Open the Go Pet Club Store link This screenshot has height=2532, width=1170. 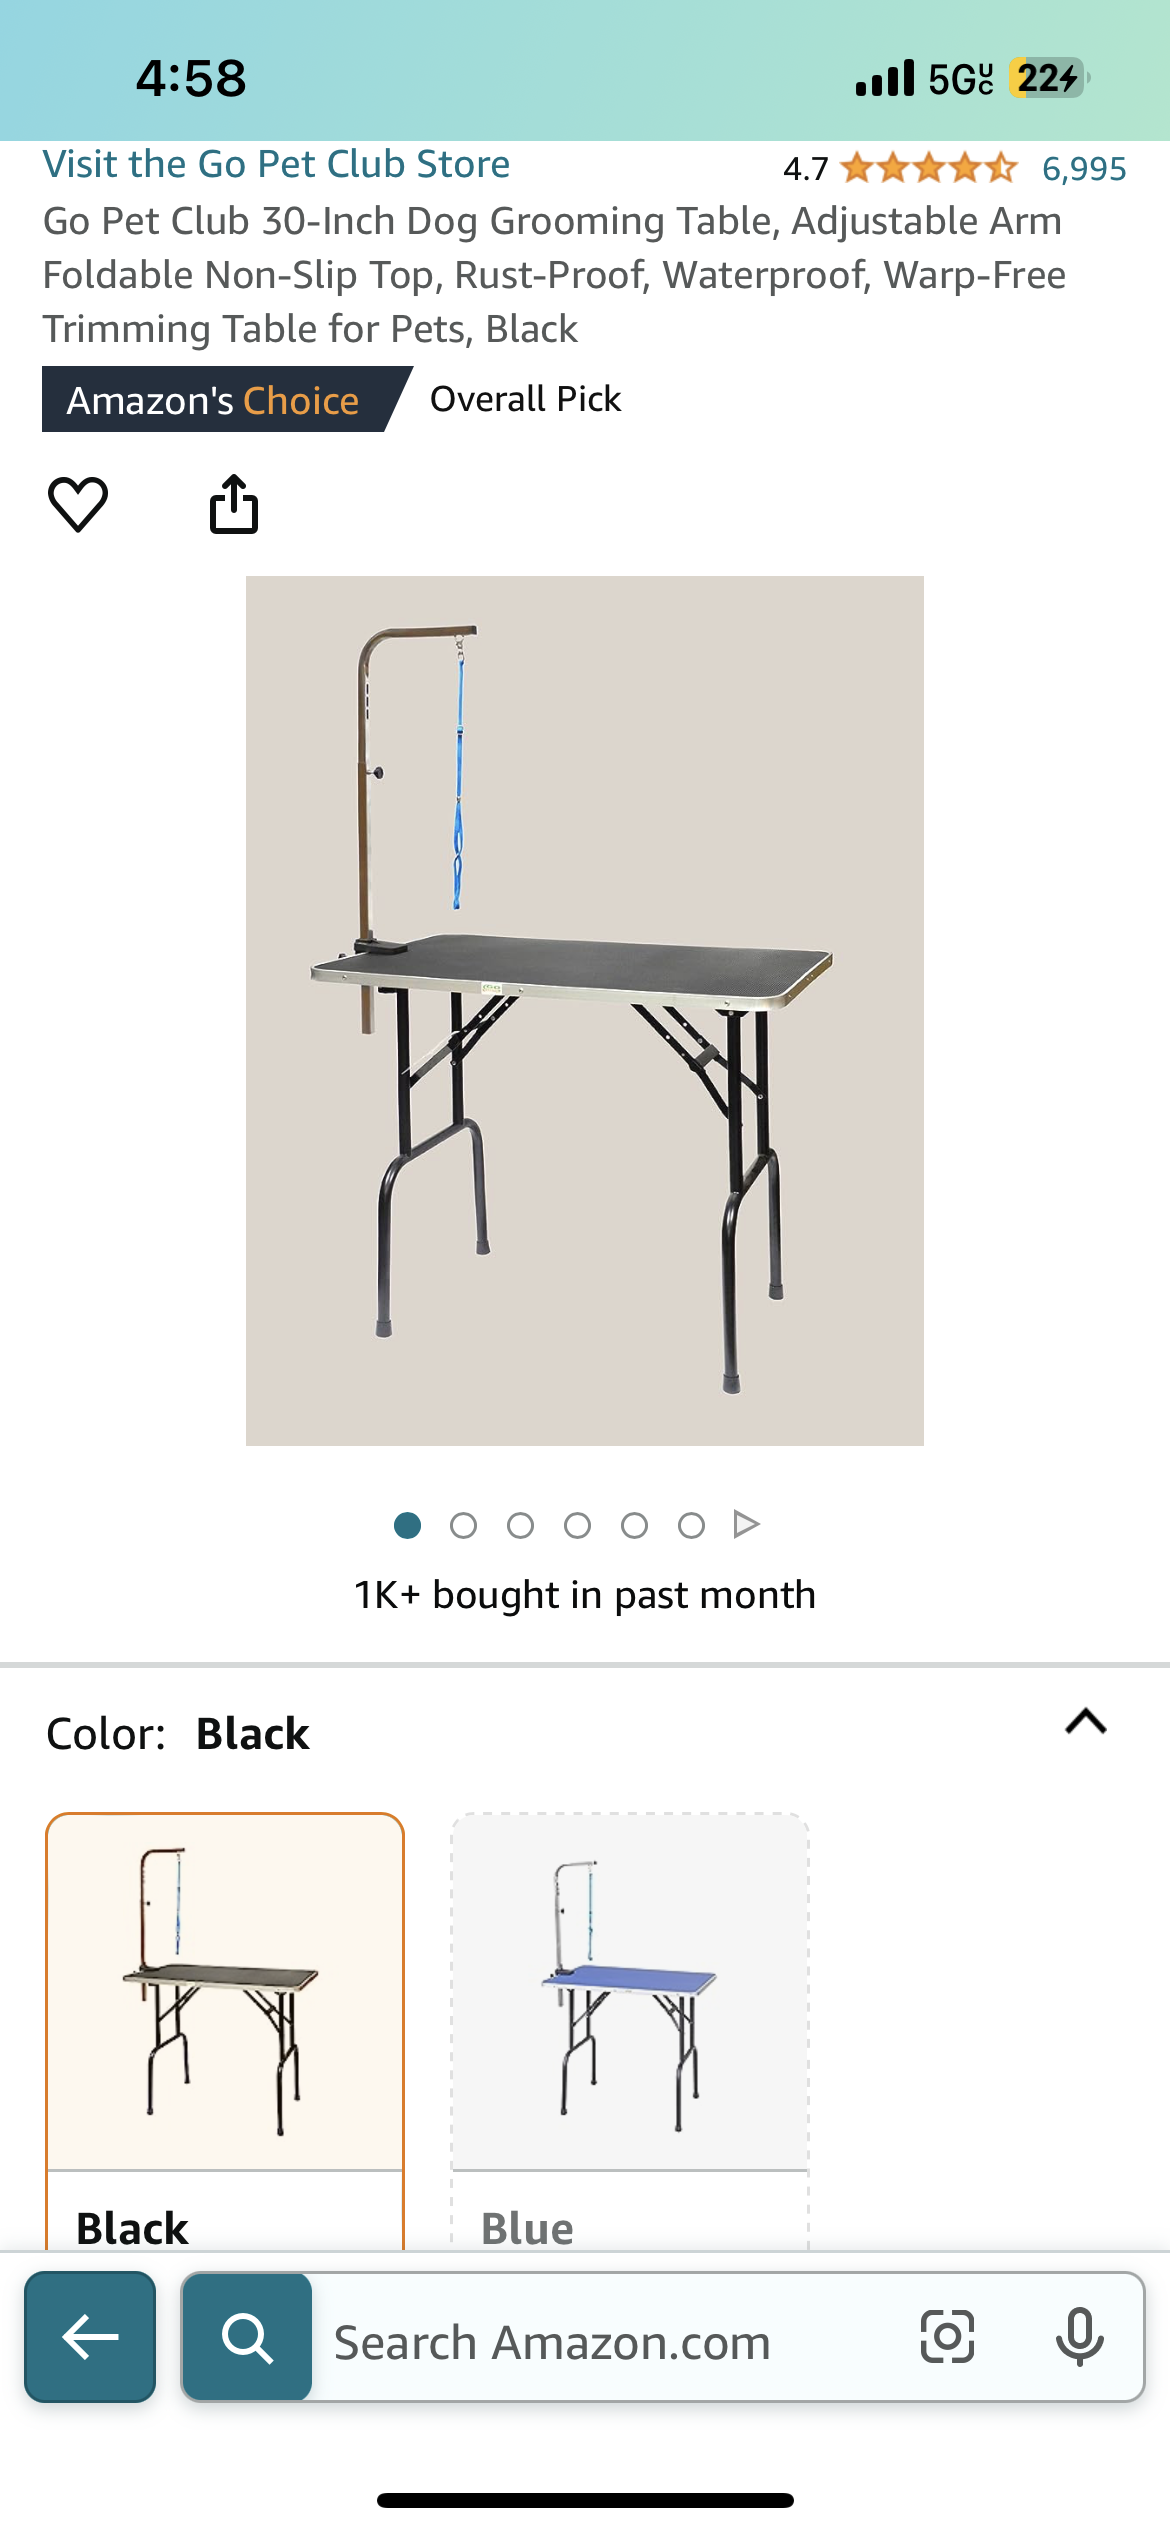(x=276, y=164)
